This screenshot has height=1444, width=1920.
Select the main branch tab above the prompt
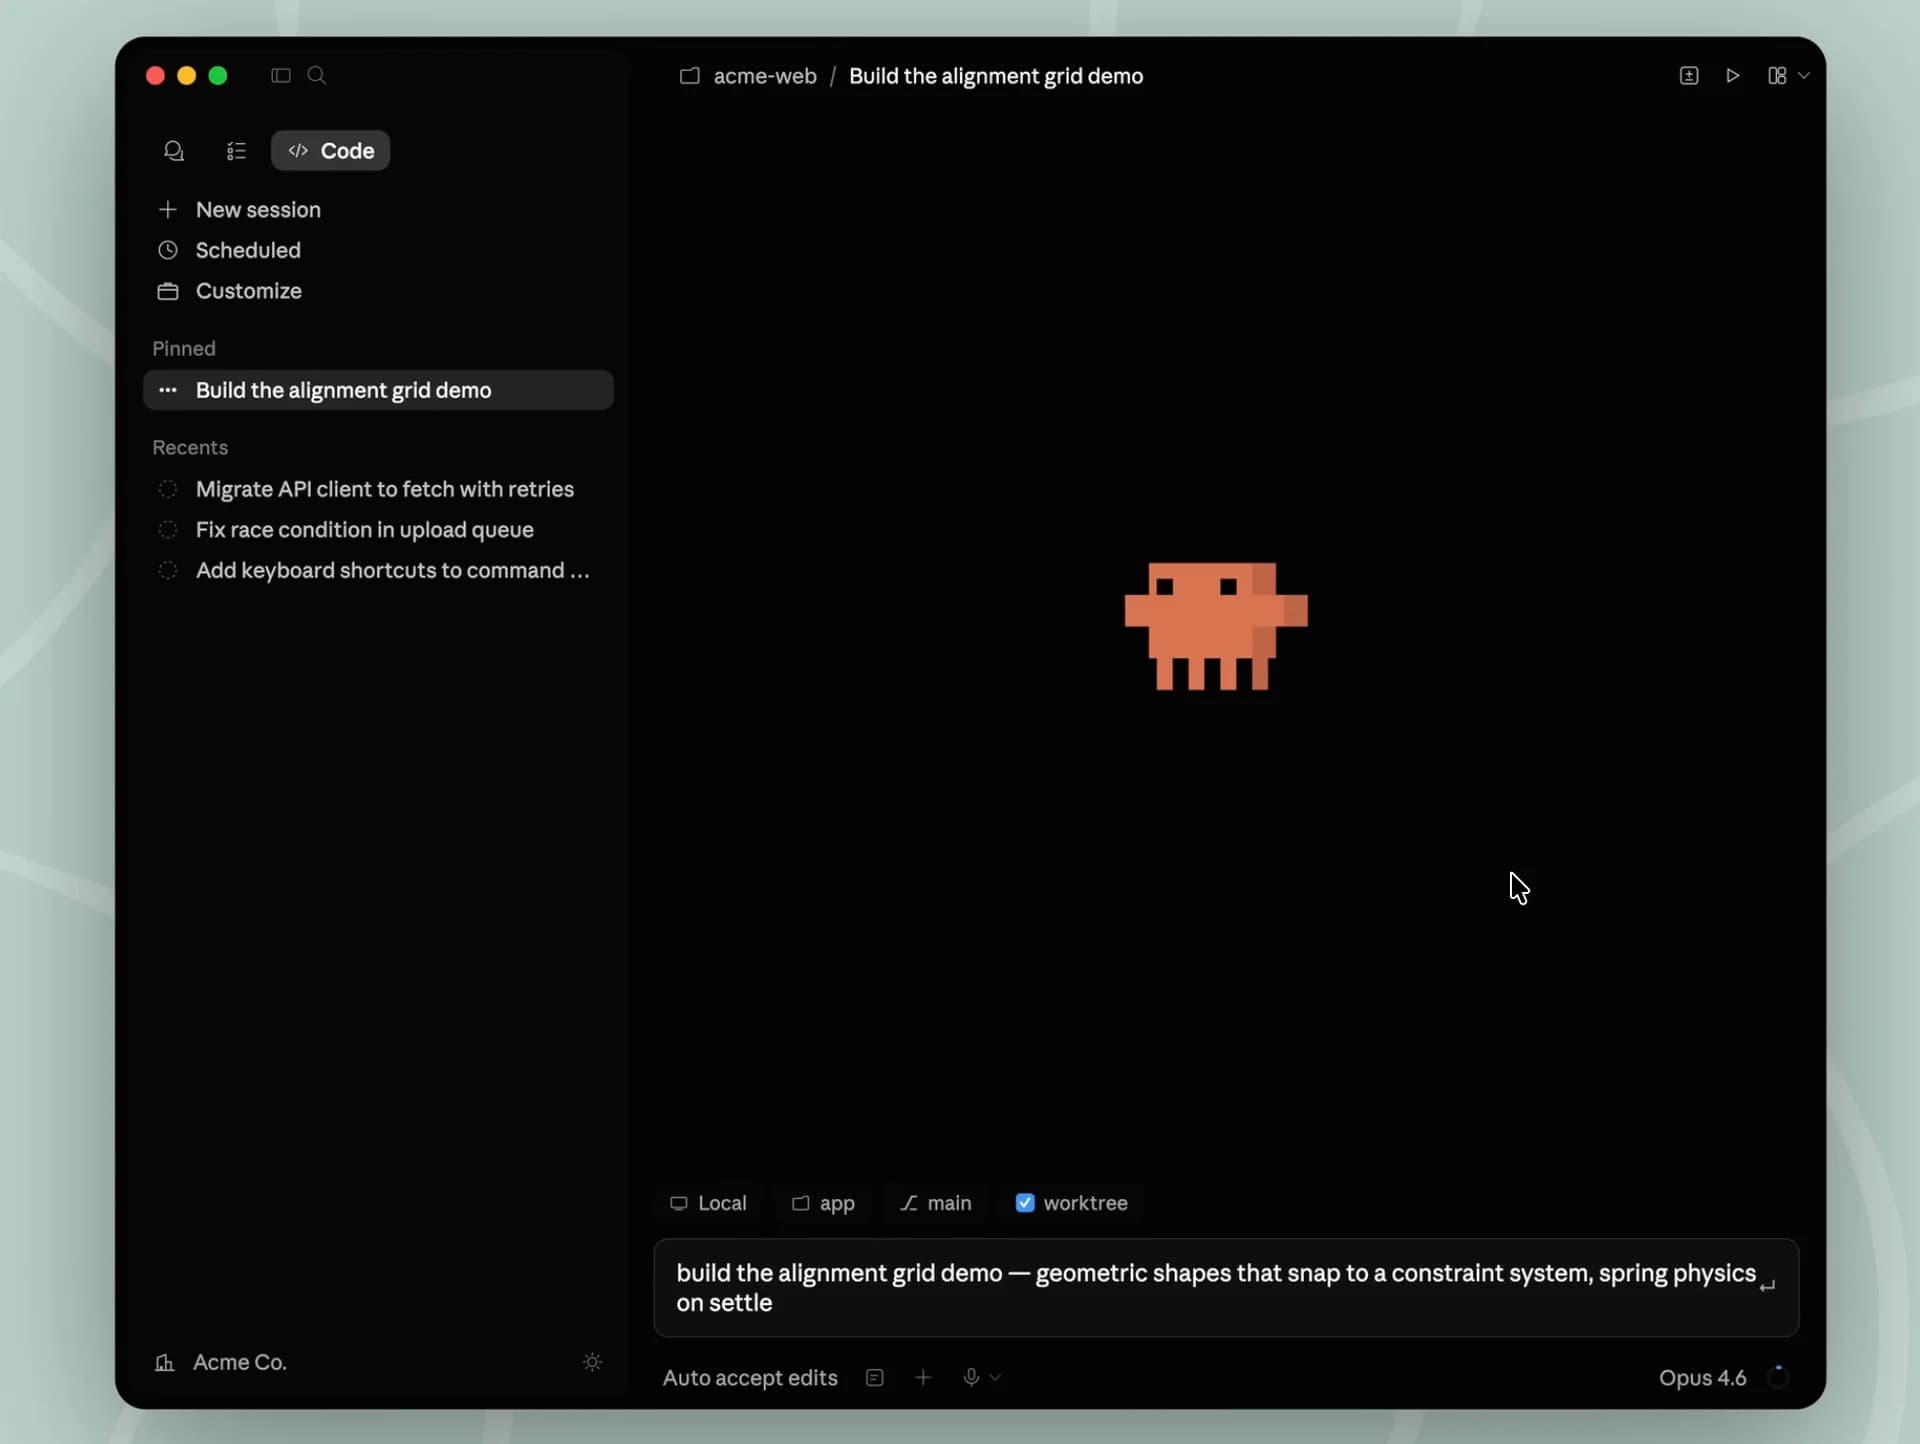tap(935, 1202)
